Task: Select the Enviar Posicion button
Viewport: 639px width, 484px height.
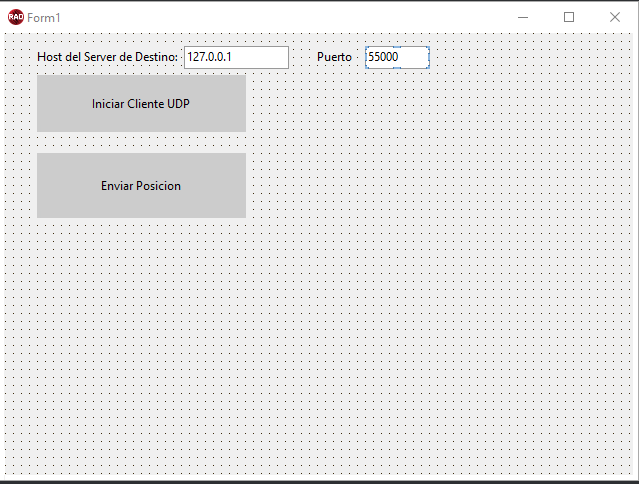Action: pos(141,185)
